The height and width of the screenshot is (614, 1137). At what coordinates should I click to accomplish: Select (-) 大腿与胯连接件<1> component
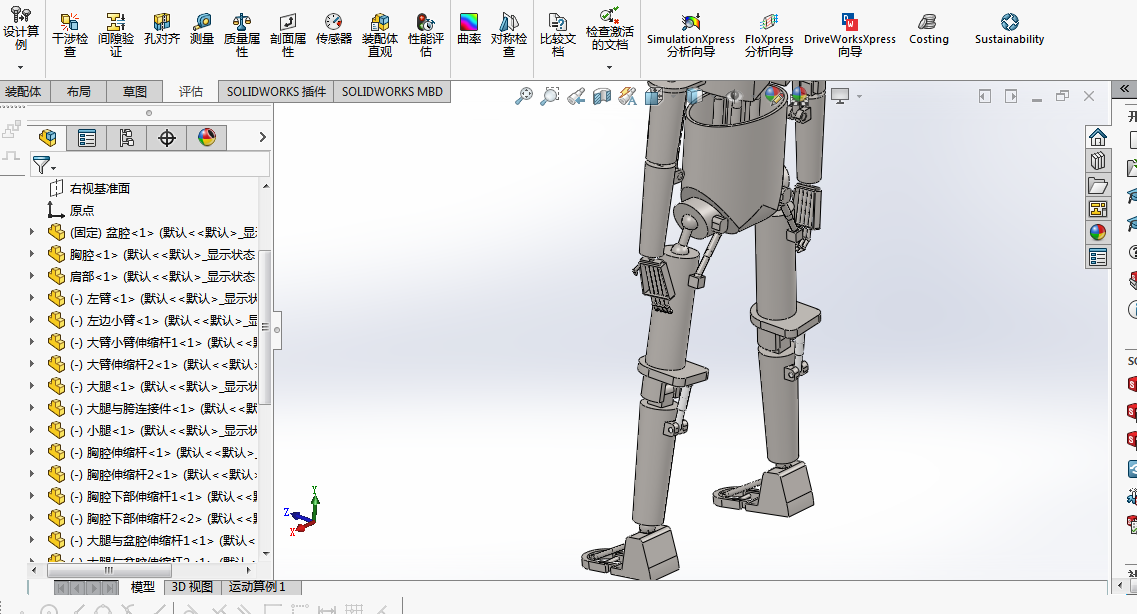pyautogui.click(x=152, y=408)
